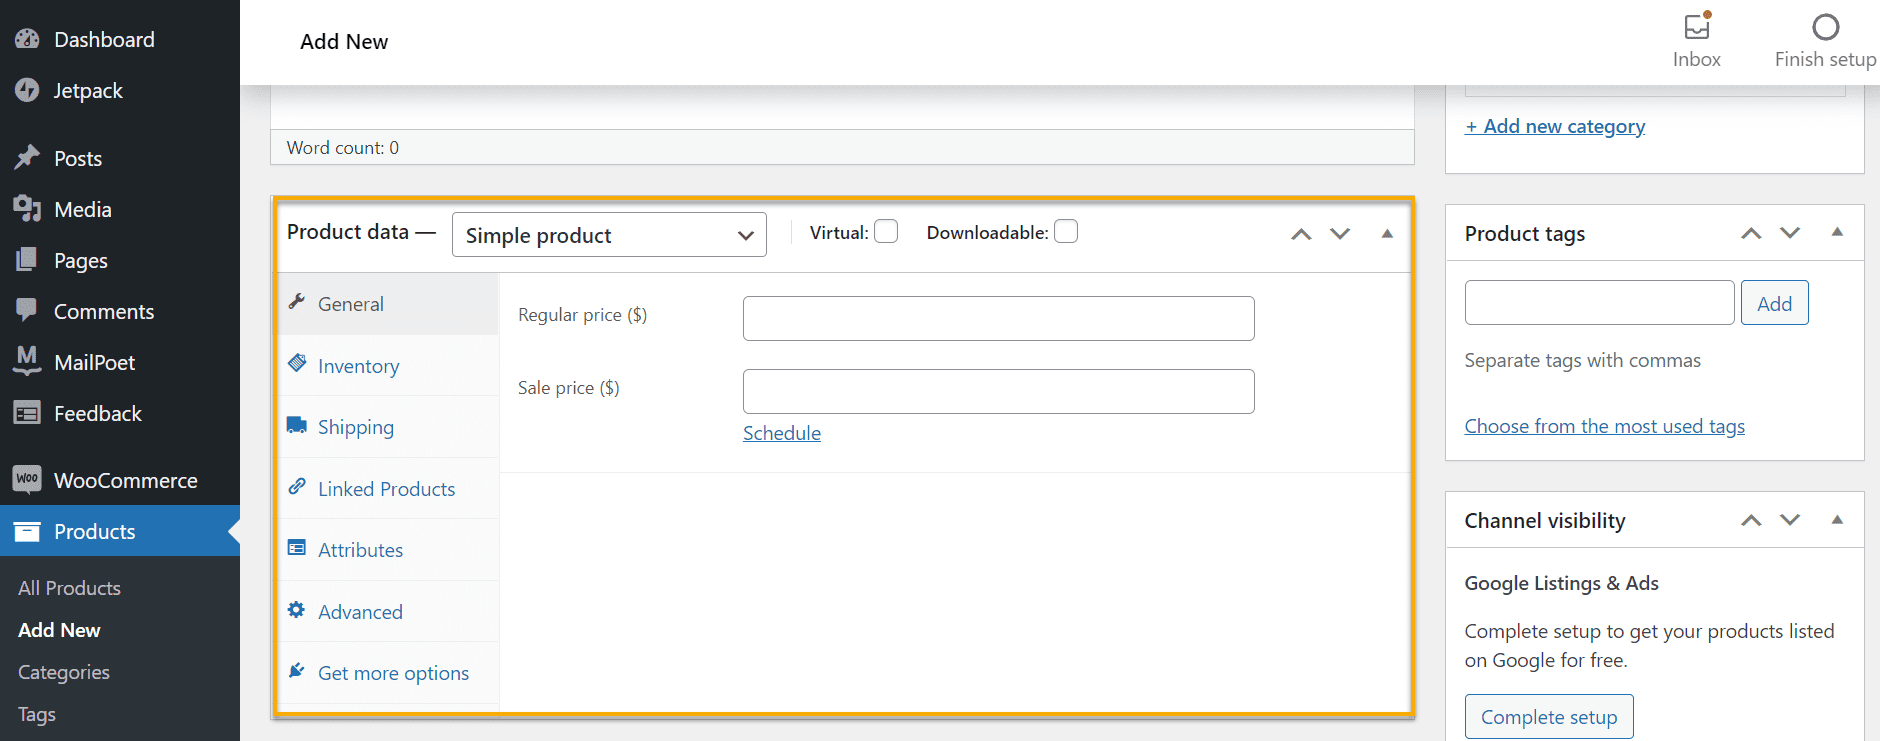Click the Jetpack lightning icon
The height and width of the screenshot is (741, 1880).
[x=27, y=90]
